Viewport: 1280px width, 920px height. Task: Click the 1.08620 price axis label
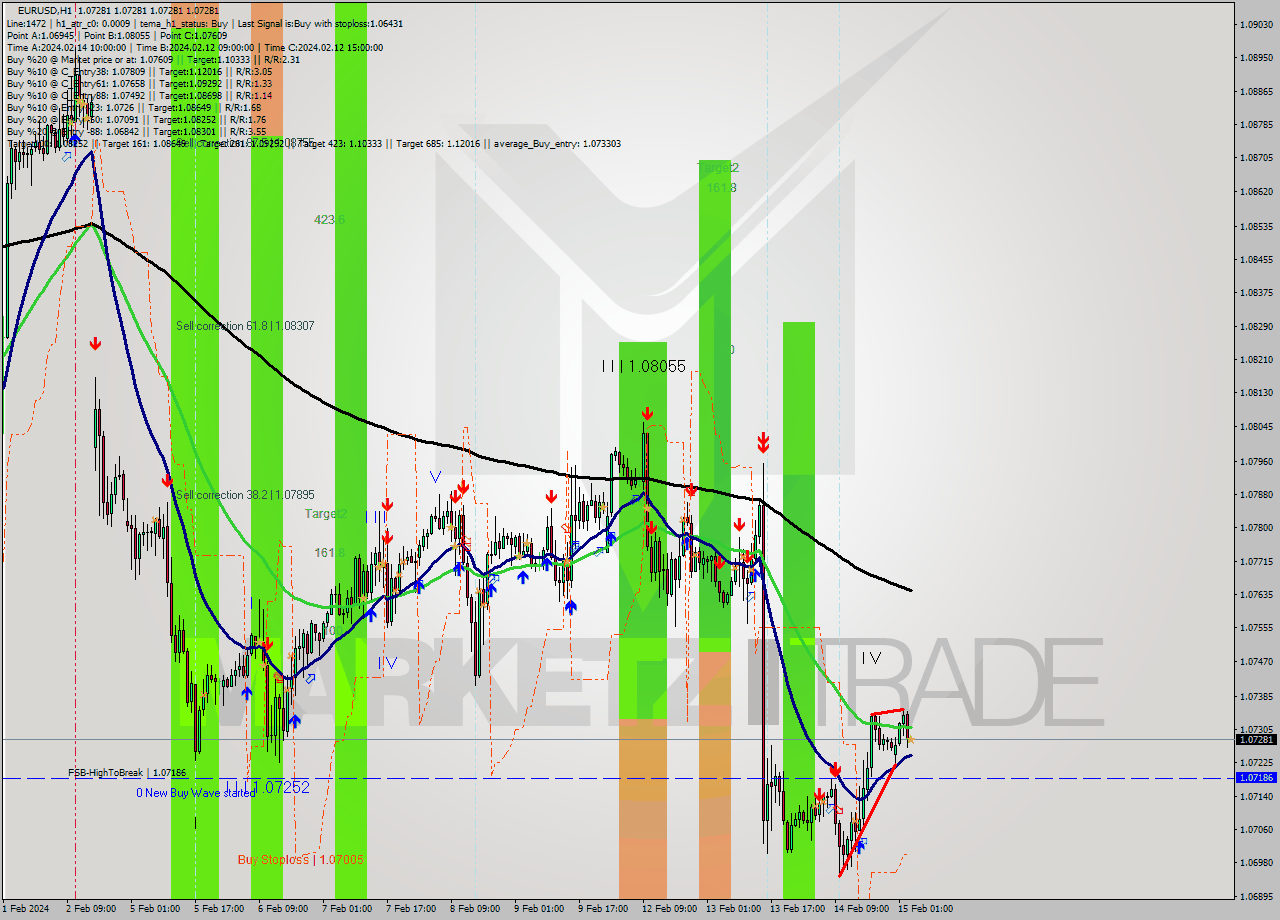[1256, 191]
